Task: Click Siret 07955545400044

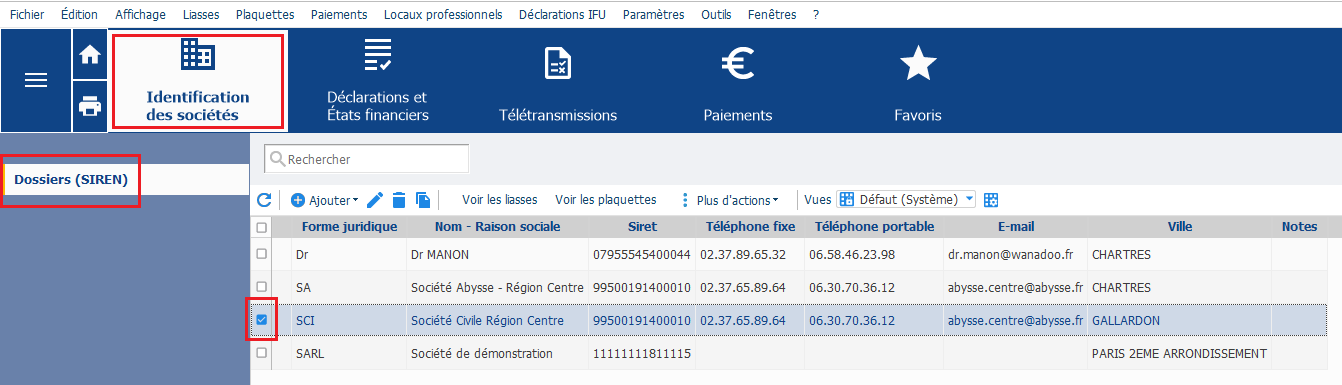Action: [x=642, y=254]
